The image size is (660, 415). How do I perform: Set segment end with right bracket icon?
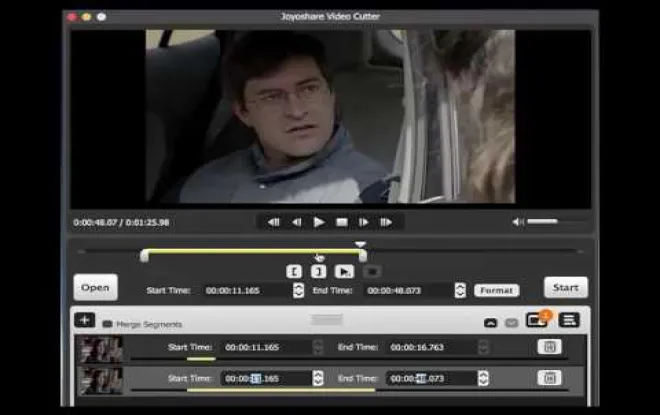pos(319,271)
